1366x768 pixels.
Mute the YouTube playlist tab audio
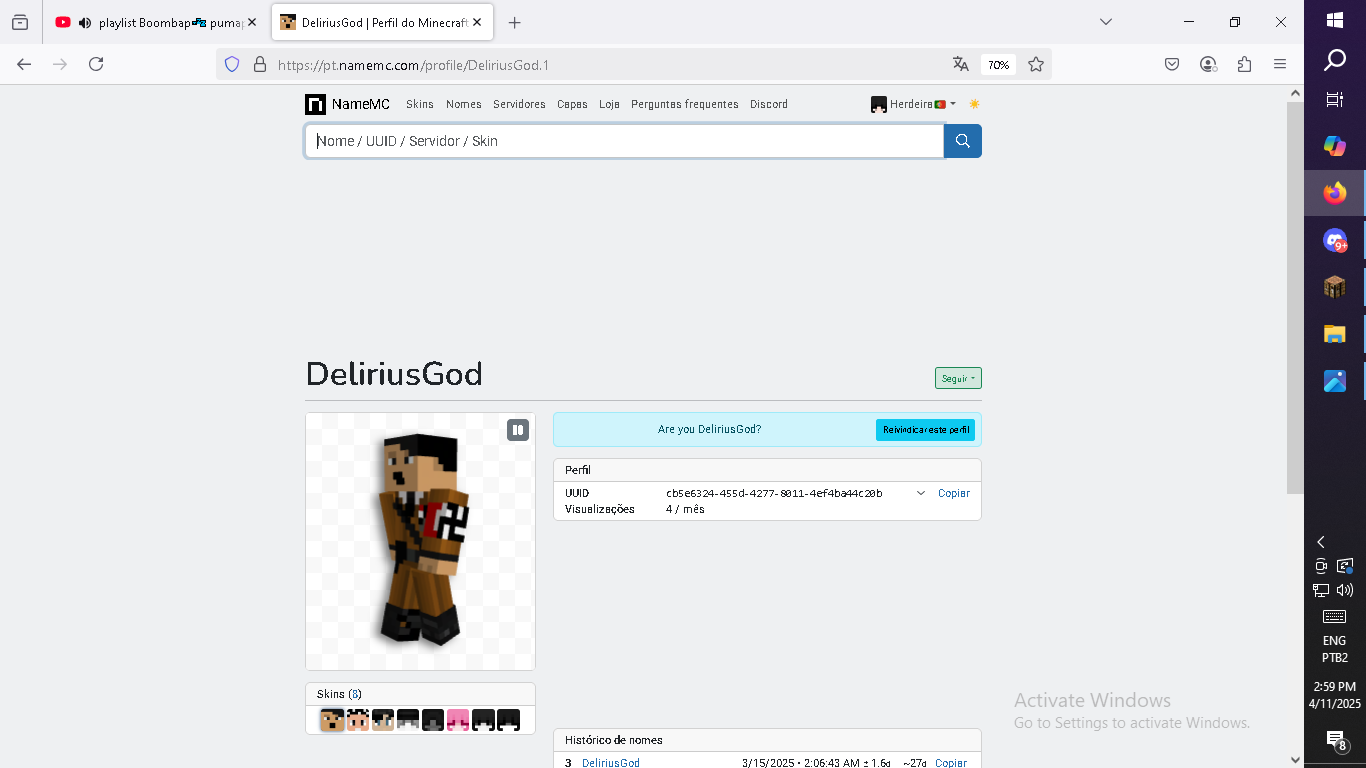(x=85, y=22)
